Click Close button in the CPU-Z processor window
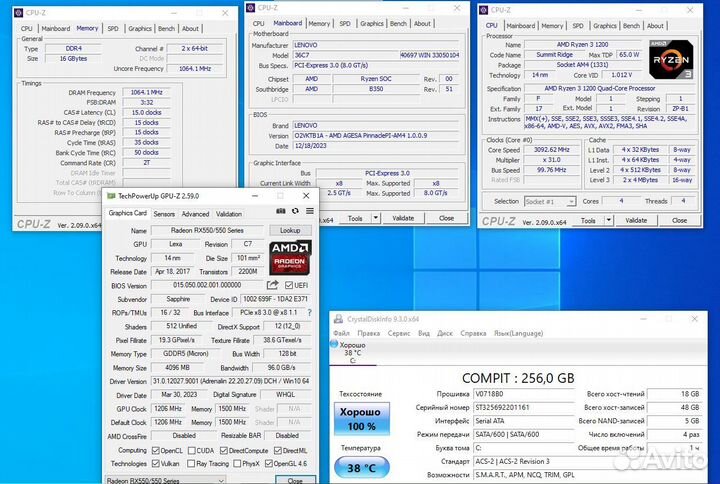Viewport: 720px width, 484px height. tap(679, 220)
